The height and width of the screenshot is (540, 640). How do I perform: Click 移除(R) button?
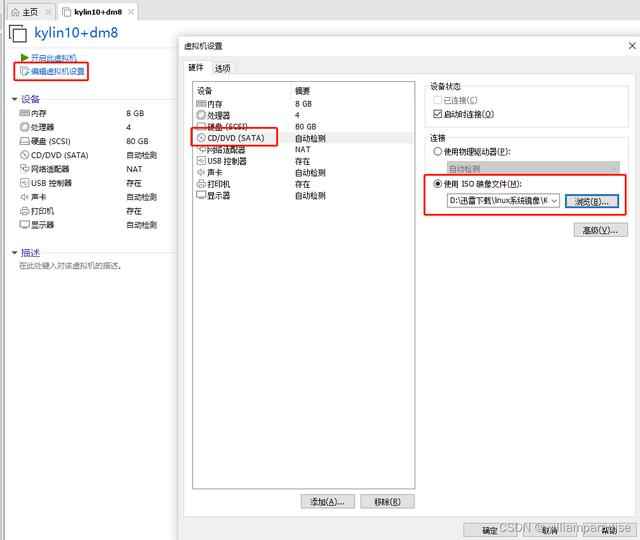tap(387, 502)
